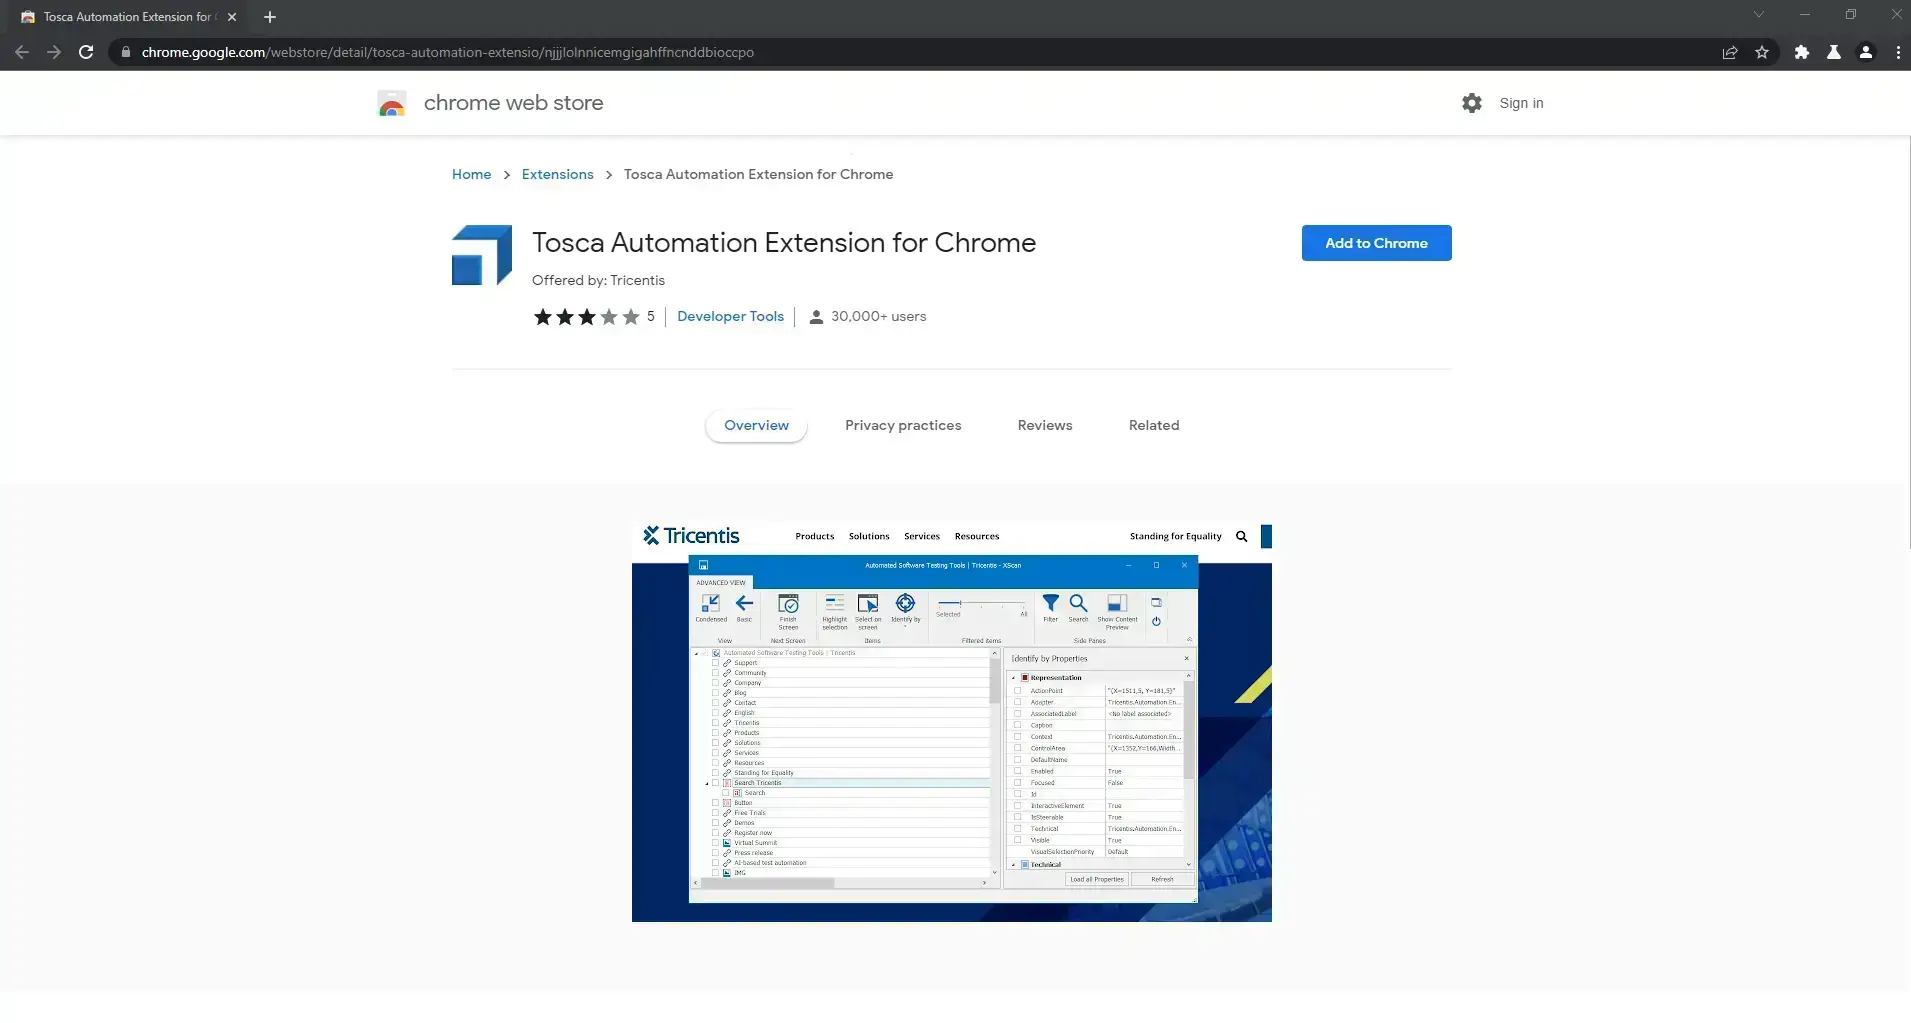Select the Related tab
This screenshot has height=1023, width=1911.
pyautogui.click(x=1153, y=425)
